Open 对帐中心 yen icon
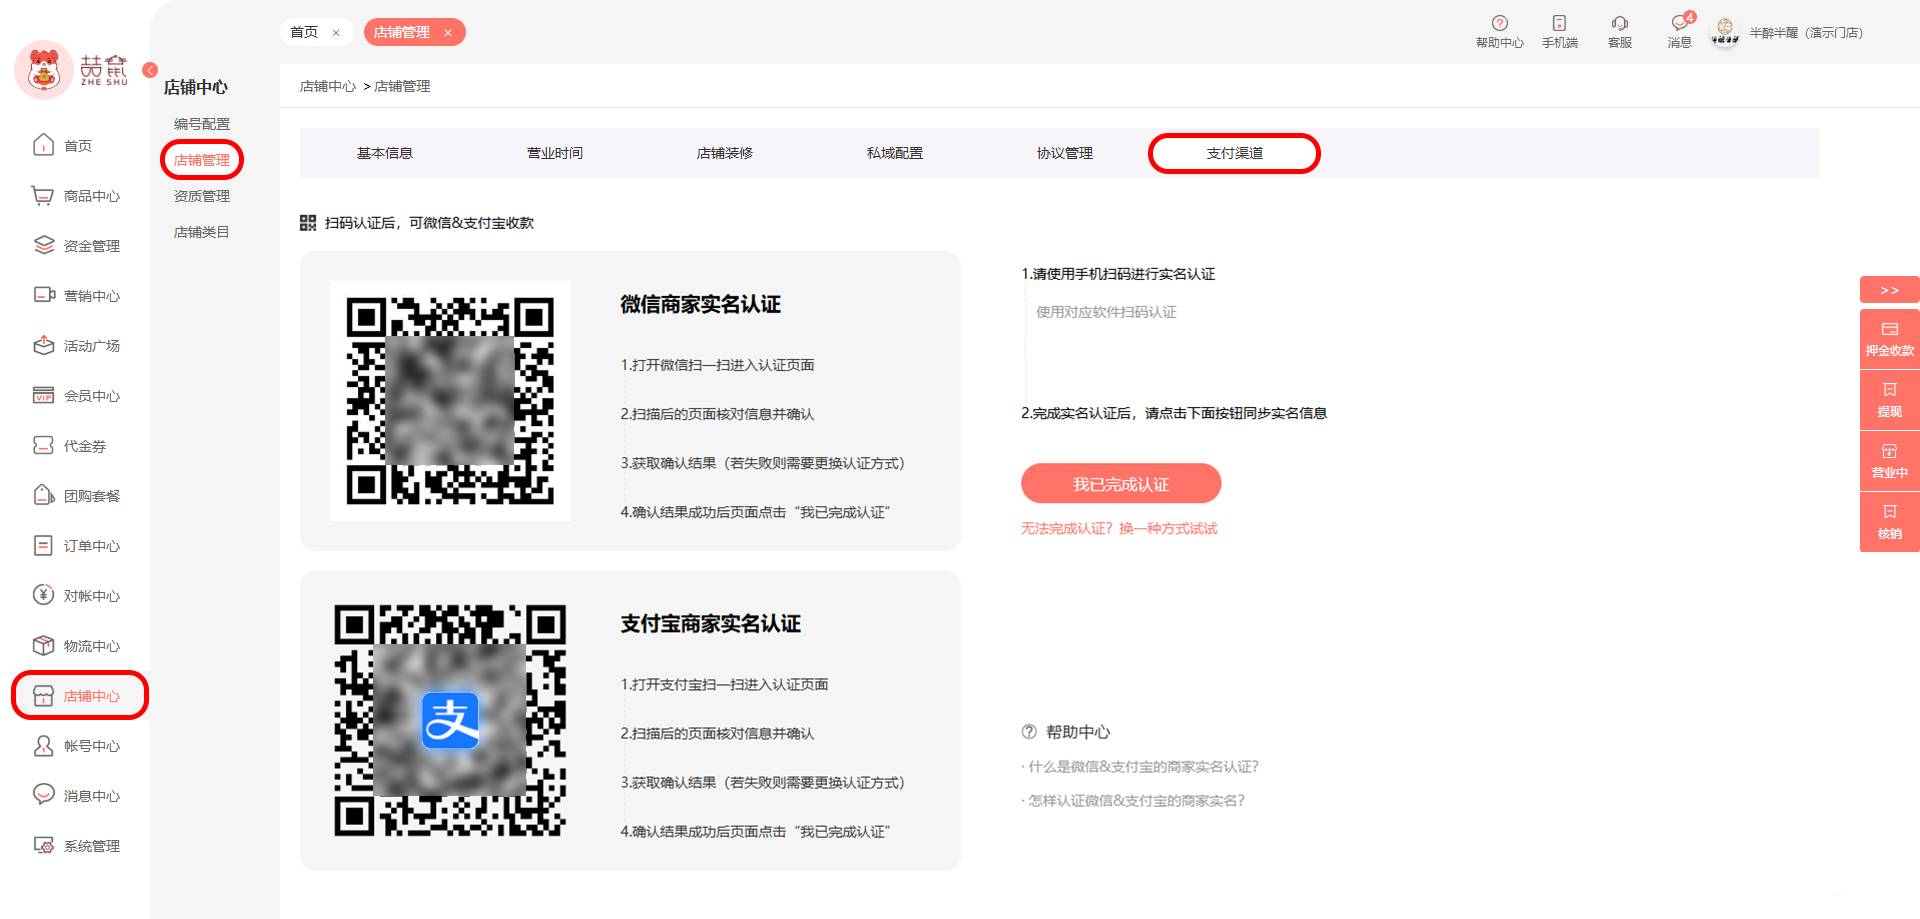1920x919 pixels. tap(43, 596)
